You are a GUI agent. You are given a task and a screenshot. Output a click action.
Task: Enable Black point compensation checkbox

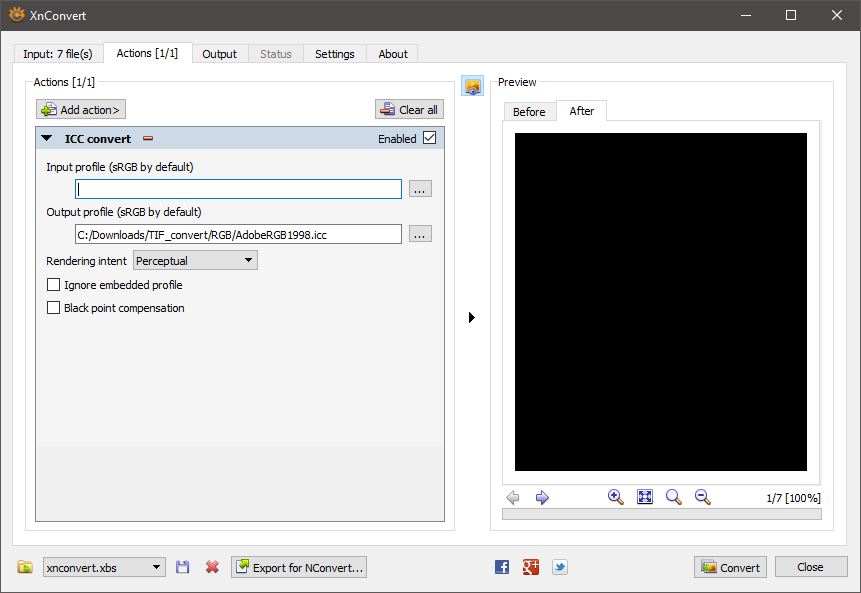(x=54, y=308)
